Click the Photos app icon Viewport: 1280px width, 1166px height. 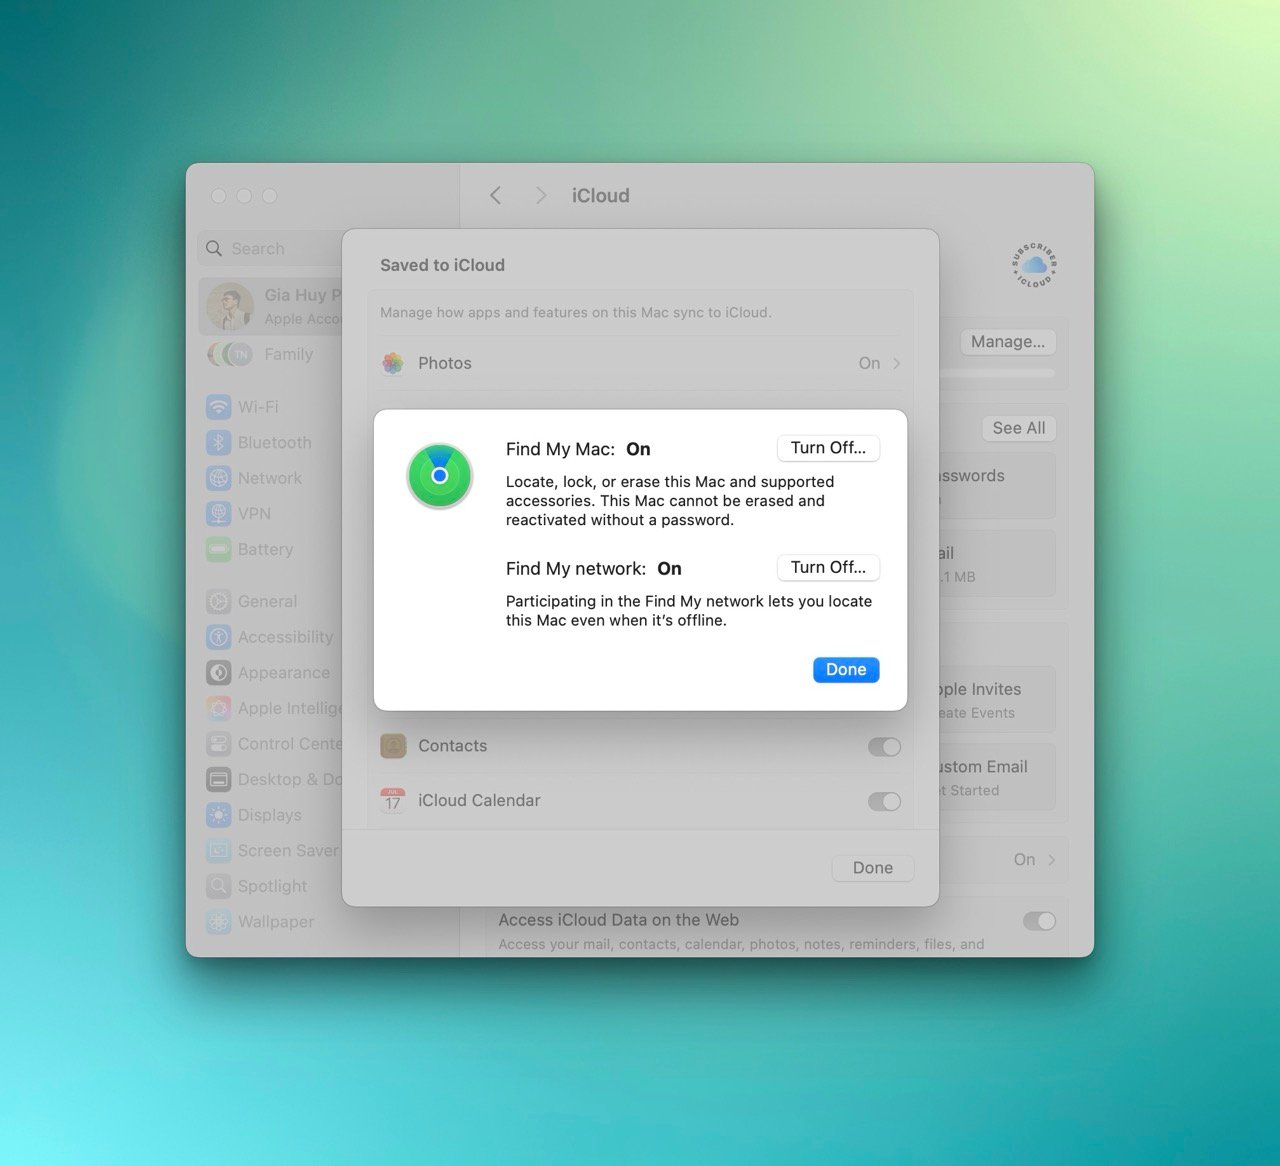(393, 363)
